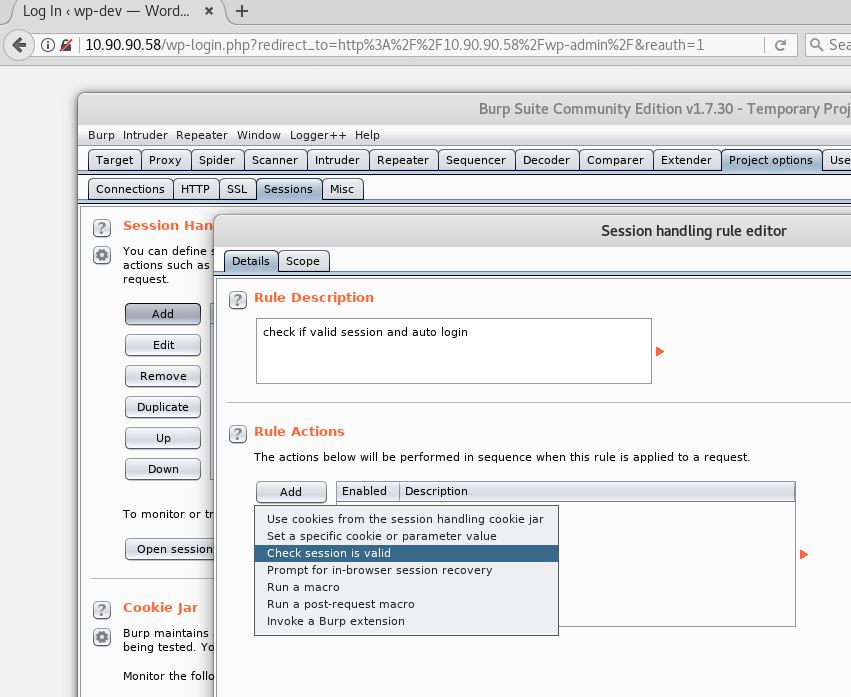Click Add button under Rule Actions
The width and height of the screenshot is (851, 697).
coord(291,492)
